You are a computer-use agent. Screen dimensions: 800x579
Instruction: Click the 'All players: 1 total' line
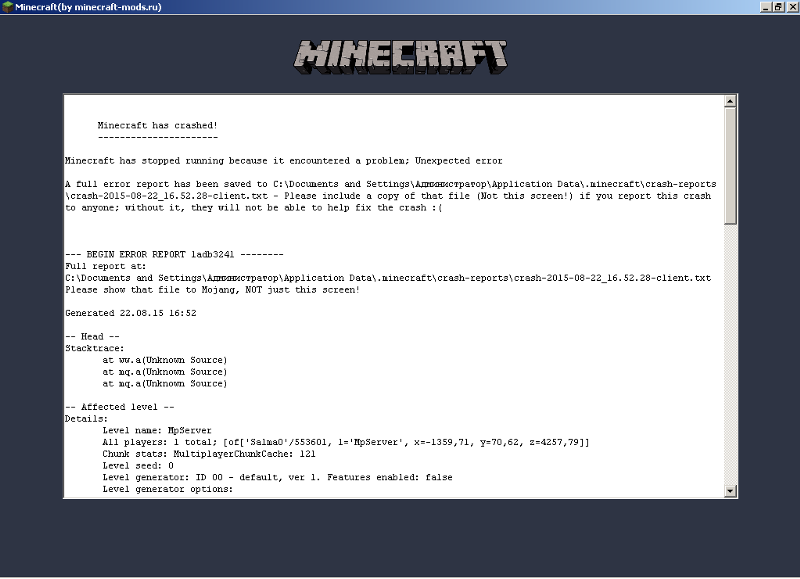[346, 442]
